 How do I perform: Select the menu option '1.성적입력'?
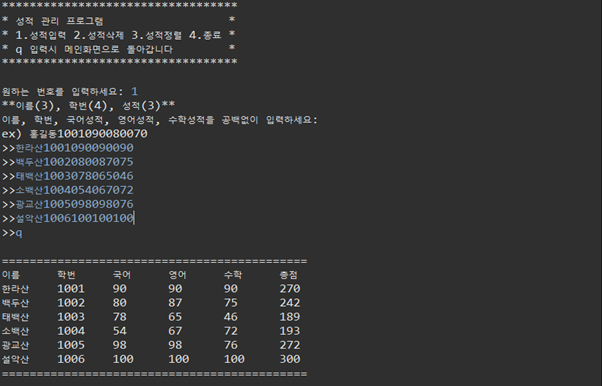(x=41, y=35)
